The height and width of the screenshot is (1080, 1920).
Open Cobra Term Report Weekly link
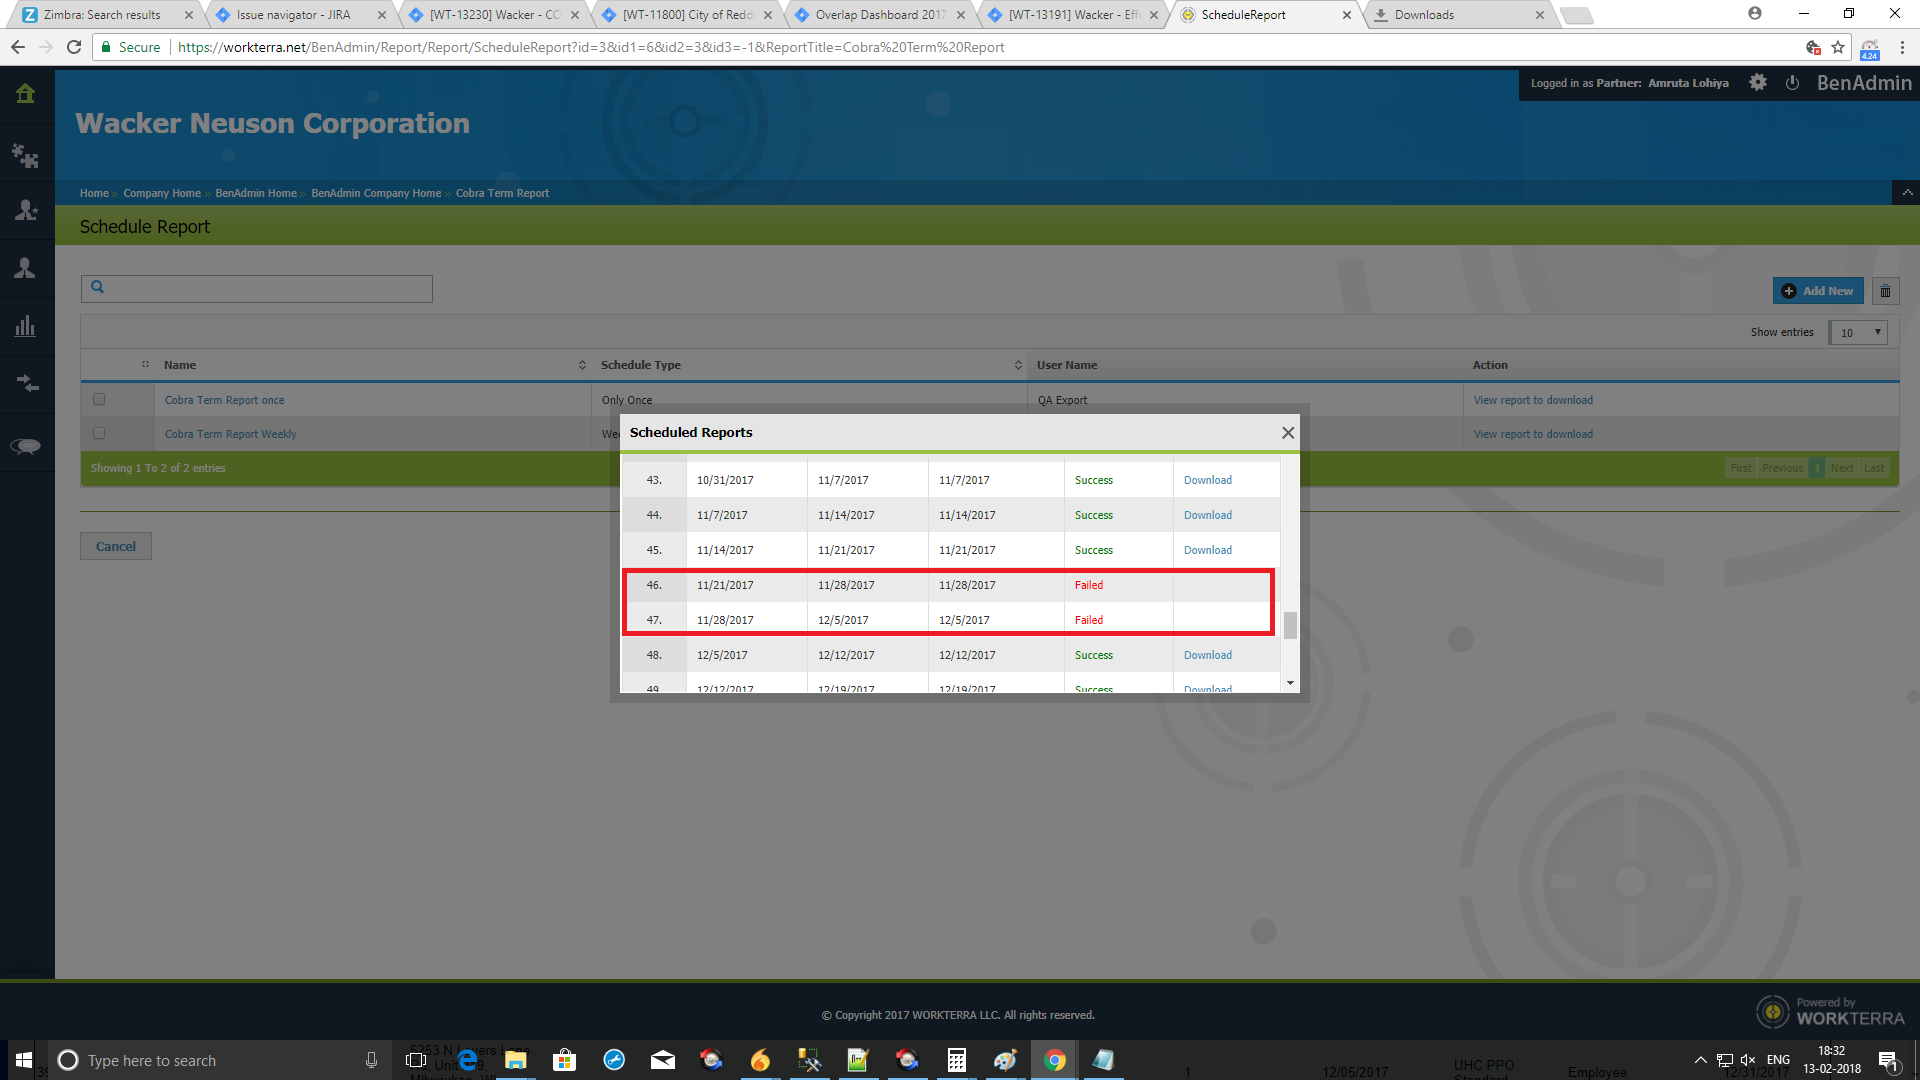click(231, 434)
